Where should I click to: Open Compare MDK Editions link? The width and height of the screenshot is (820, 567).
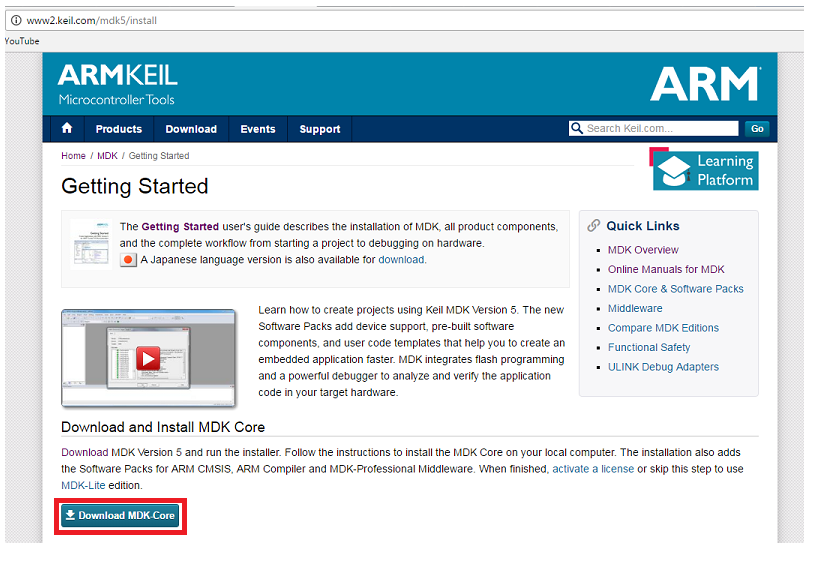tap(663, 328)
